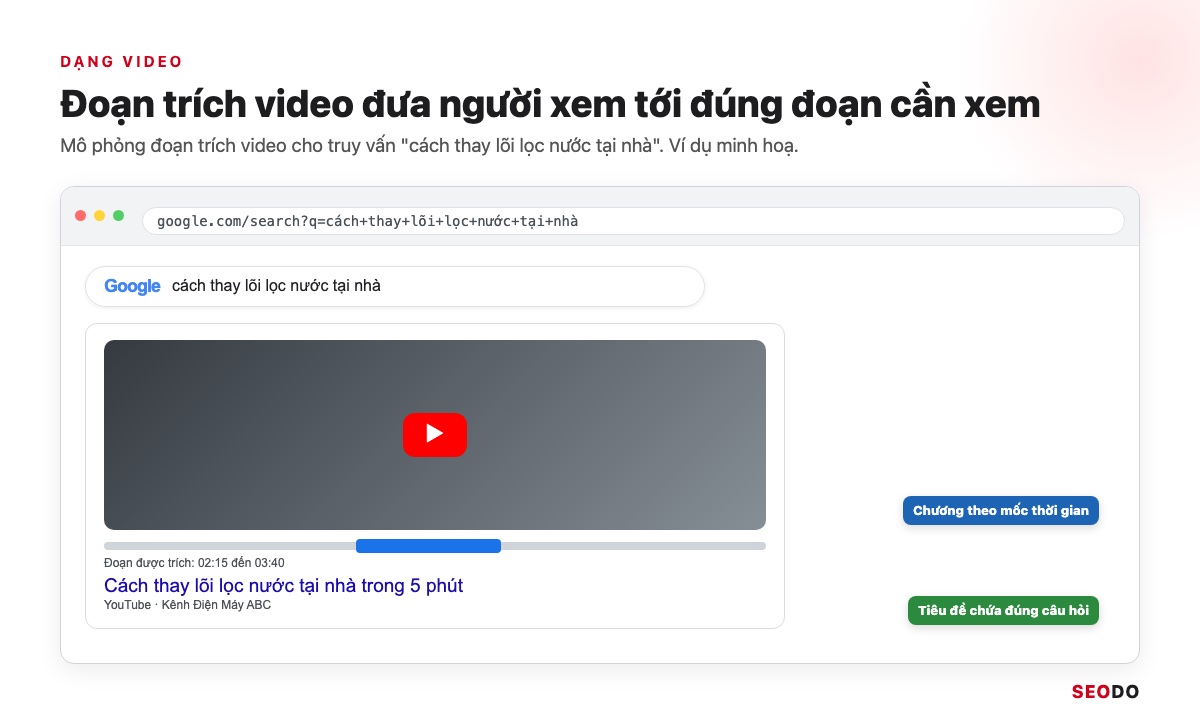
Task: Click the green maximize window dot
Action: click(x=119, y=215)
